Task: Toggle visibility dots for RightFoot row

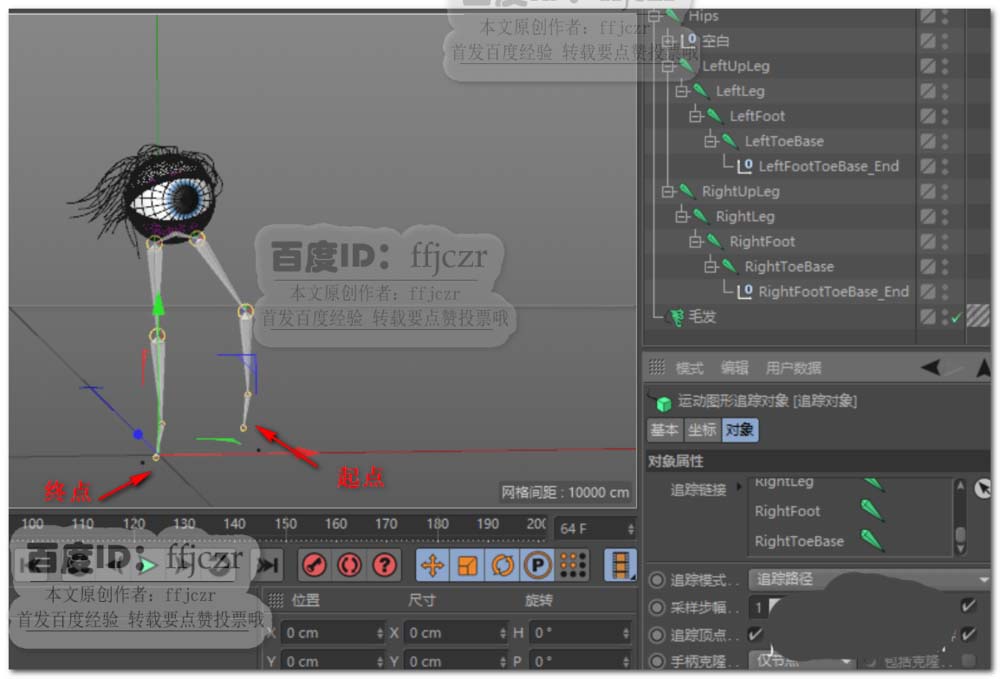Action: (945, 241)
